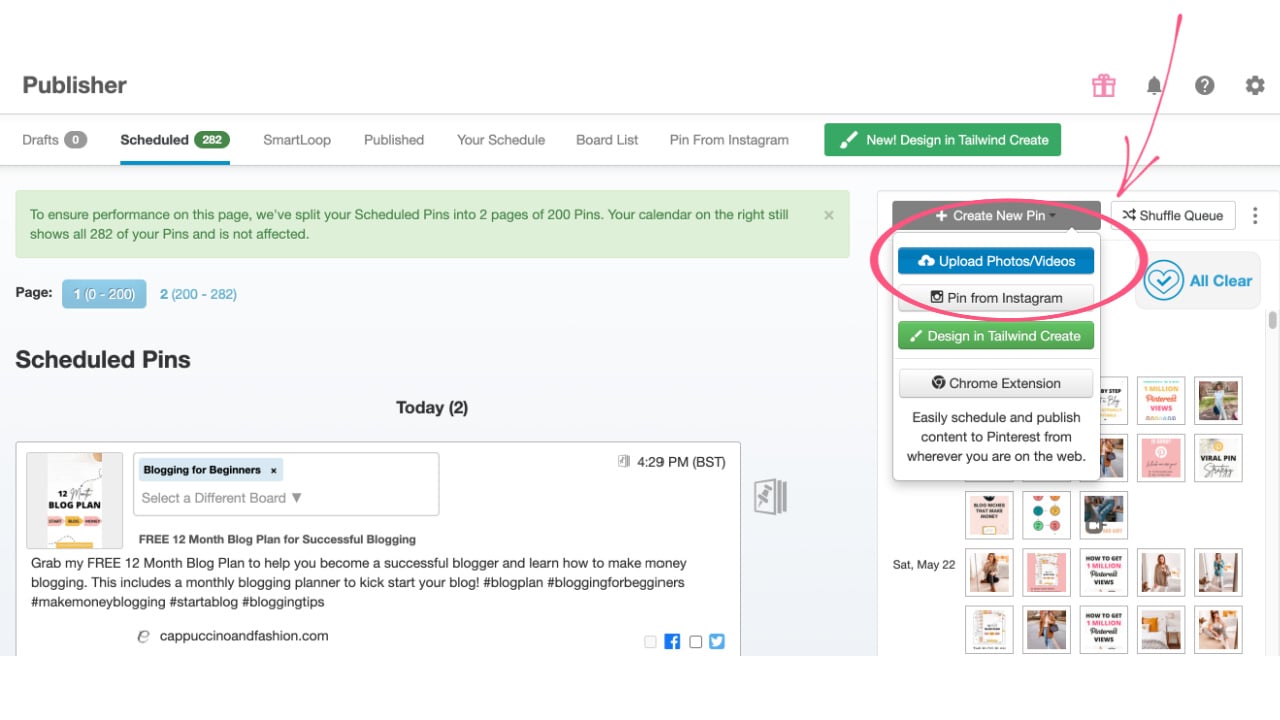Image resolution: width=1280 pixels, height=720 pixels.
Task: Expand the Create New Pin dropdown
Action: [996, 215]
